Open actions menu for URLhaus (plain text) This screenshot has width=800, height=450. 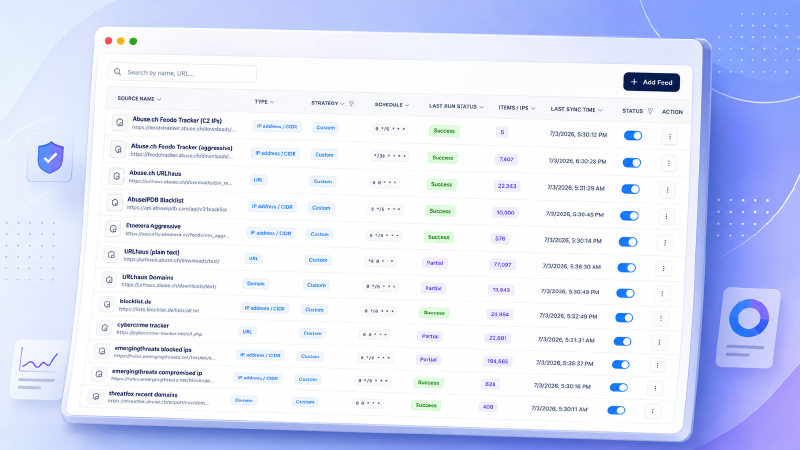point(663,268)
